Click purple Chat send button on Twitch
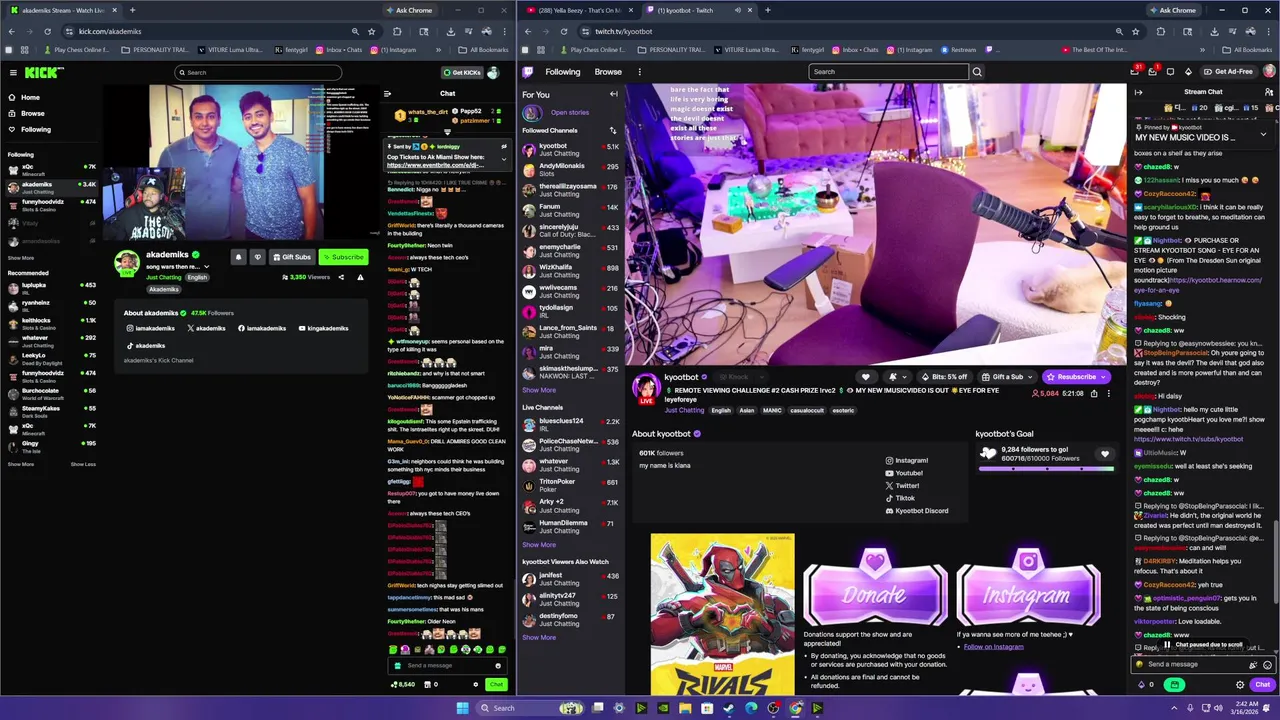The width and height of the screenshot is (1280, 720). [1262, 685]
